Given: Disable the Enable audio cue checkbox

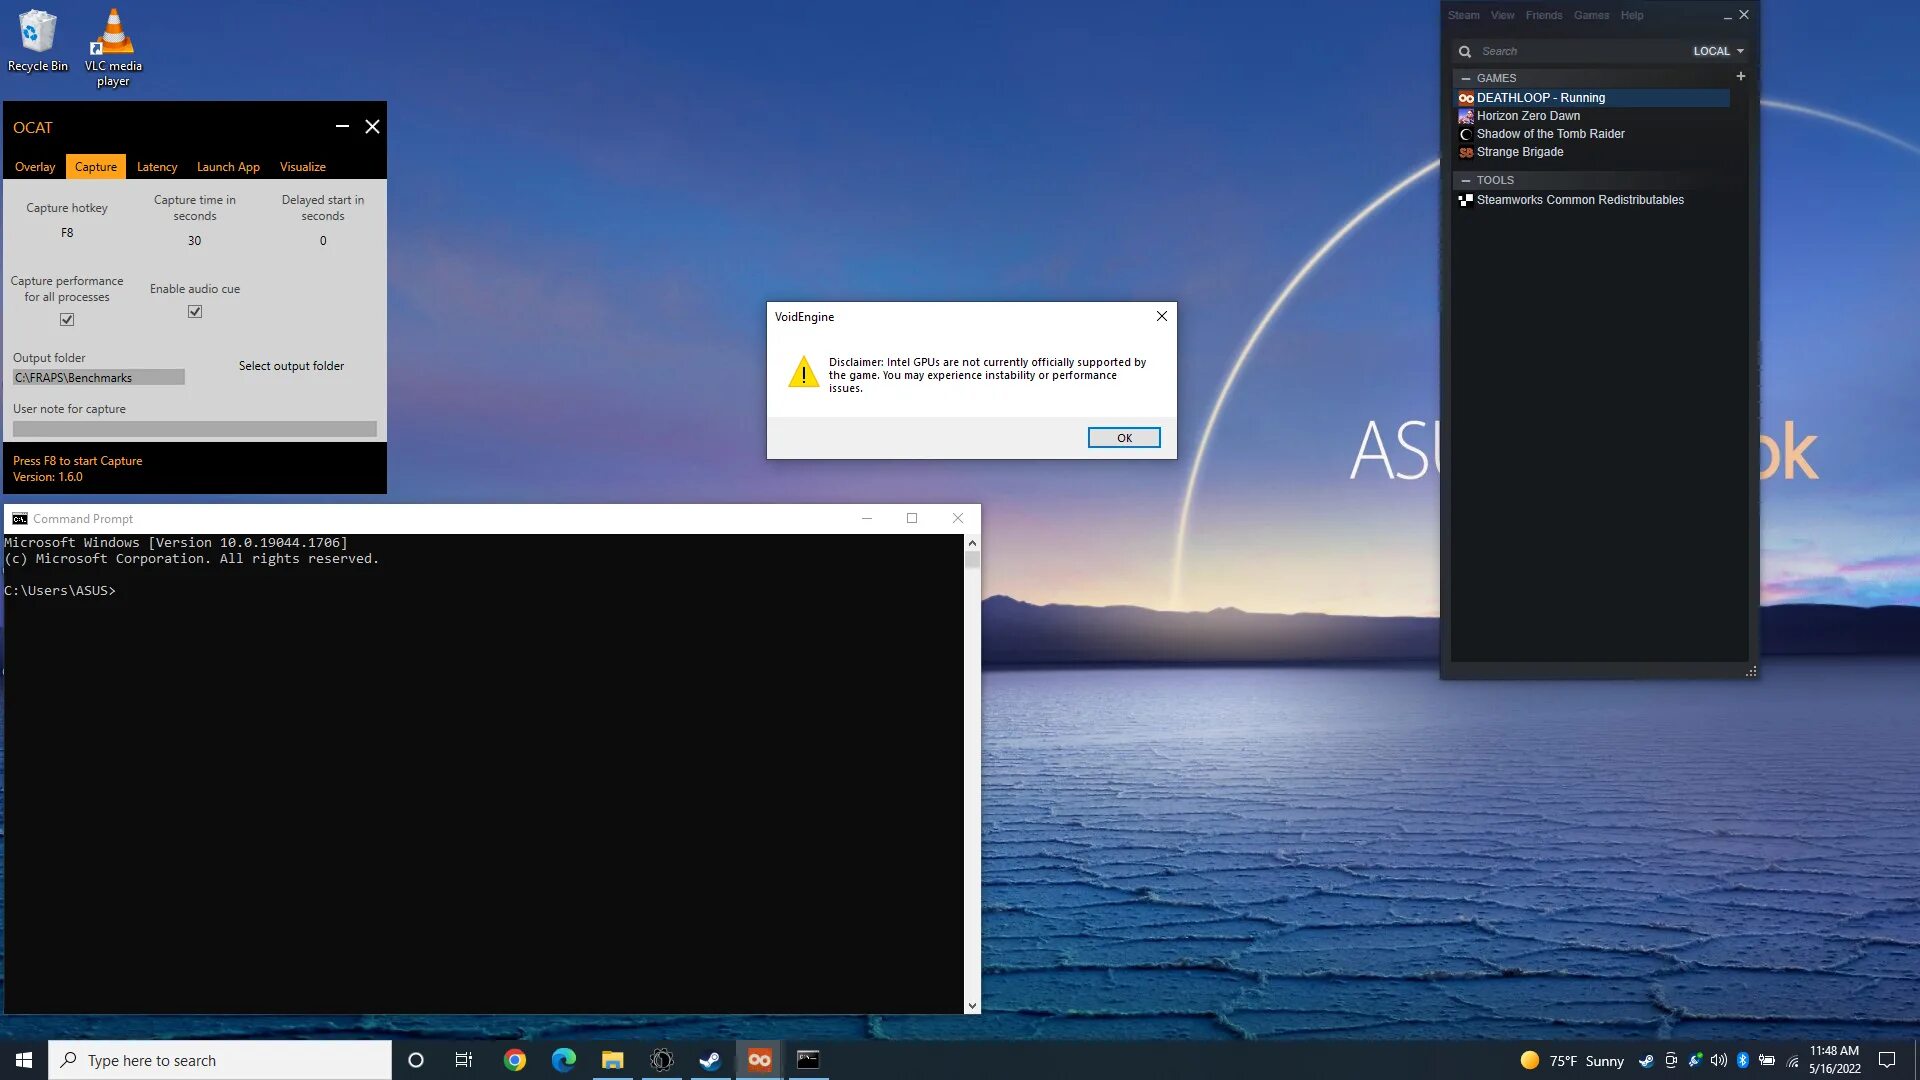Looking at the screenshot, I should pos(195,312).
